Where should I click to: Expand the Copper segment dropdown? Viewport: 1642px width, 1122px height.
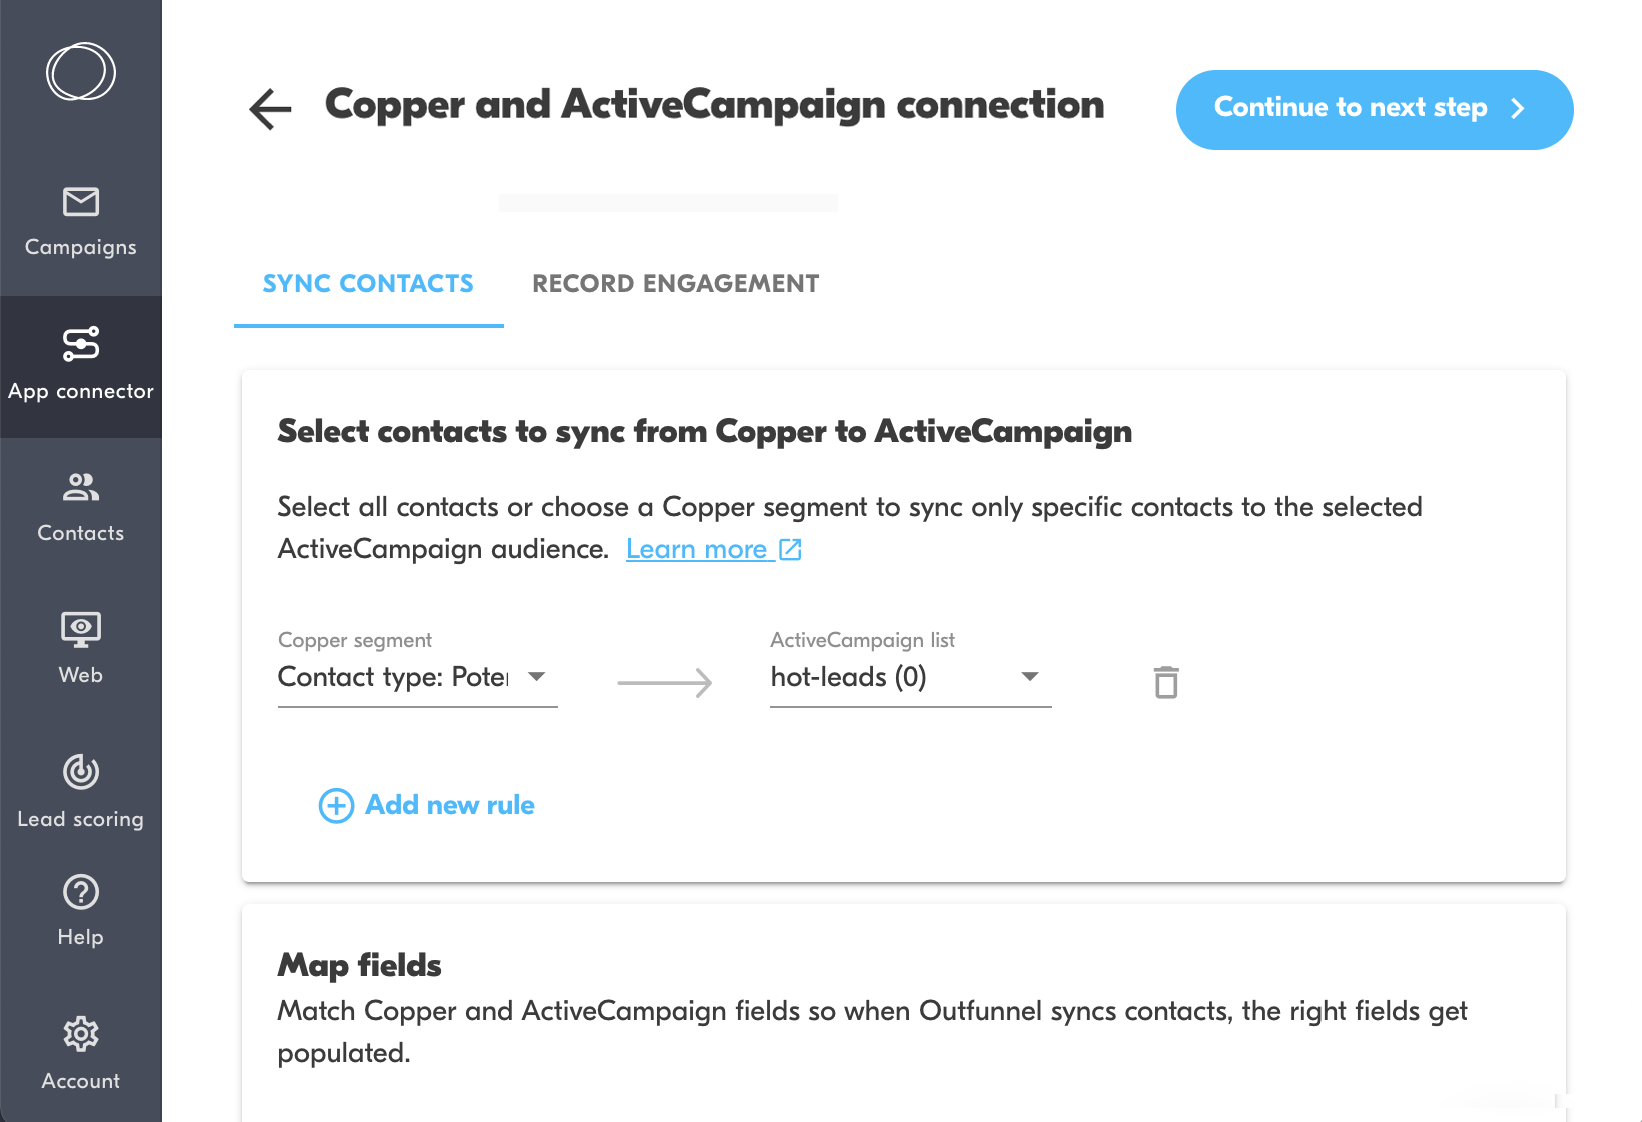click(x=537, y=677)
